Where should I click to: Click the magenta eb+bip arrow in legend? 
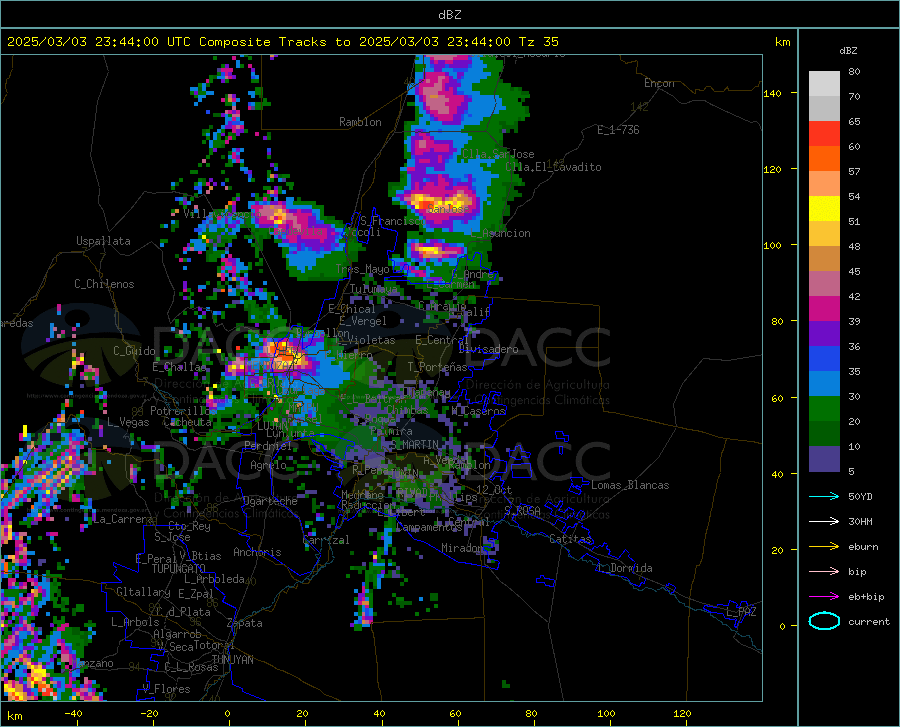(824, 597)
